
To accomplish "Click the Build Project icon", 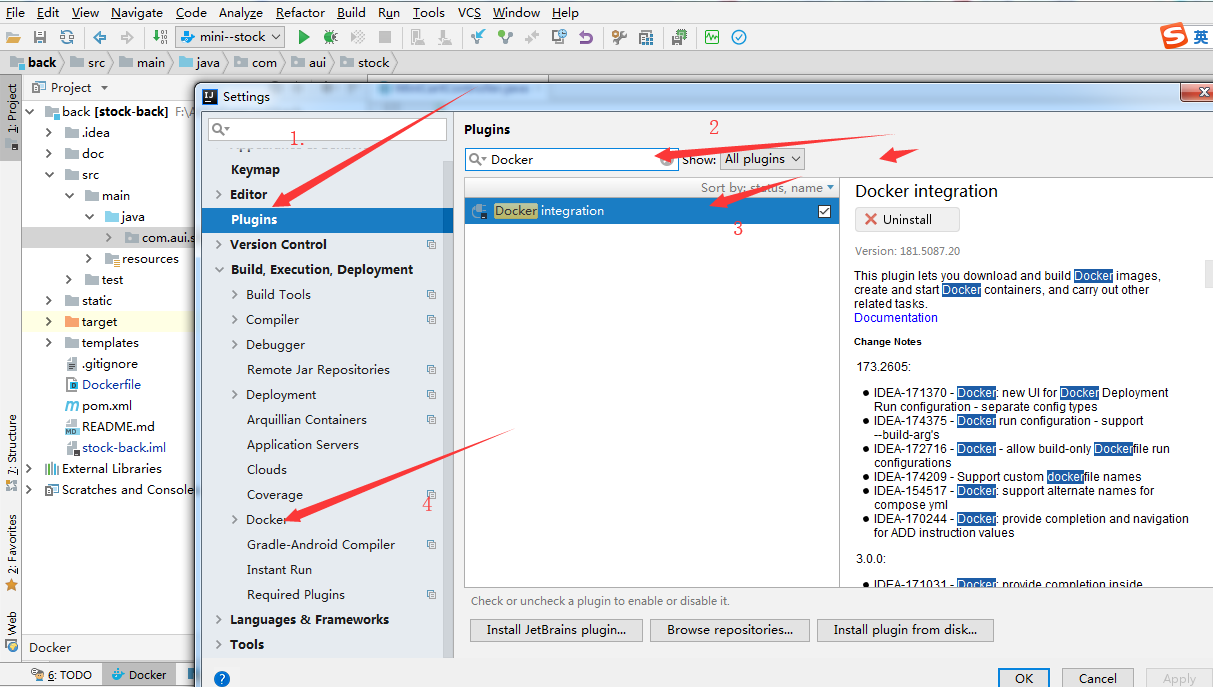I will 161,37.
